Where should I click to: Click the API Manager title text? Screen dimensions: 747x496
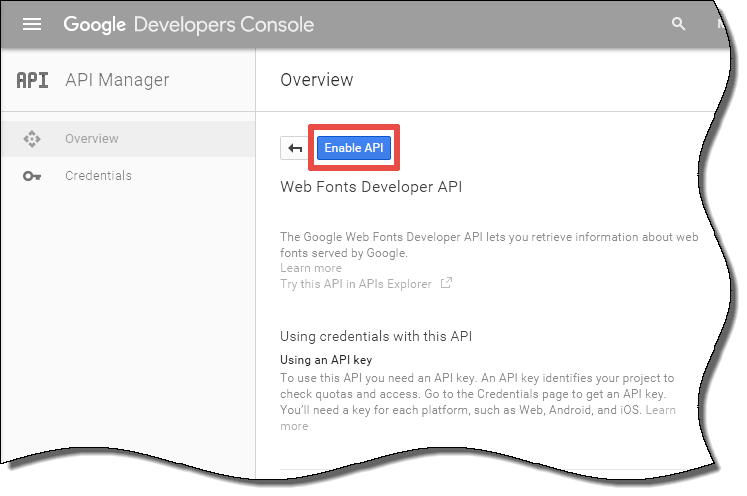[117, 80]
